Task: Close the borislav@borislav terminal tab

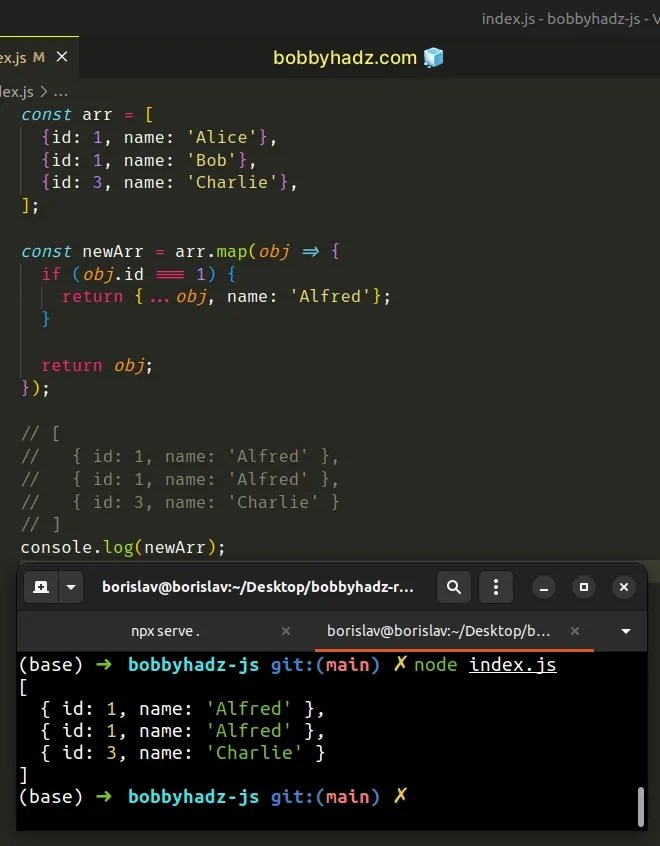Action: (x=575, y=631)
